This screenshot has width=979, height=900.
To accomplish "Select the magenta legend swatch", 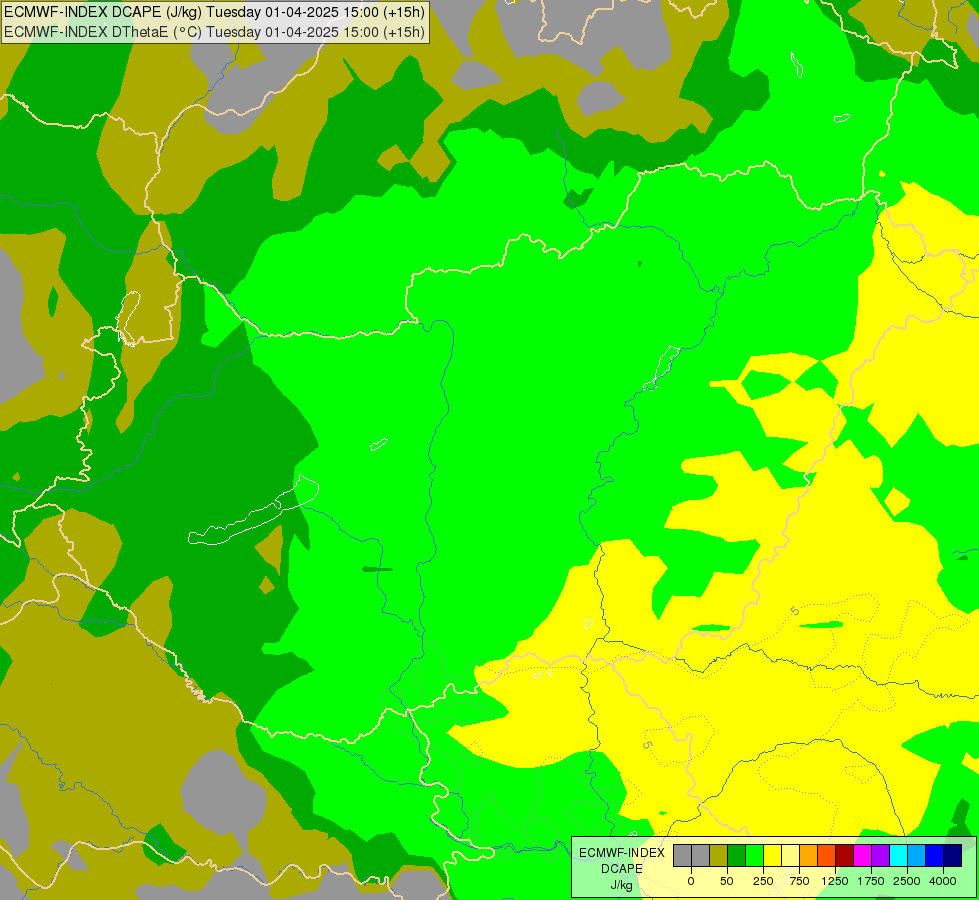I will pyautogui.click(x=862, y=856).
